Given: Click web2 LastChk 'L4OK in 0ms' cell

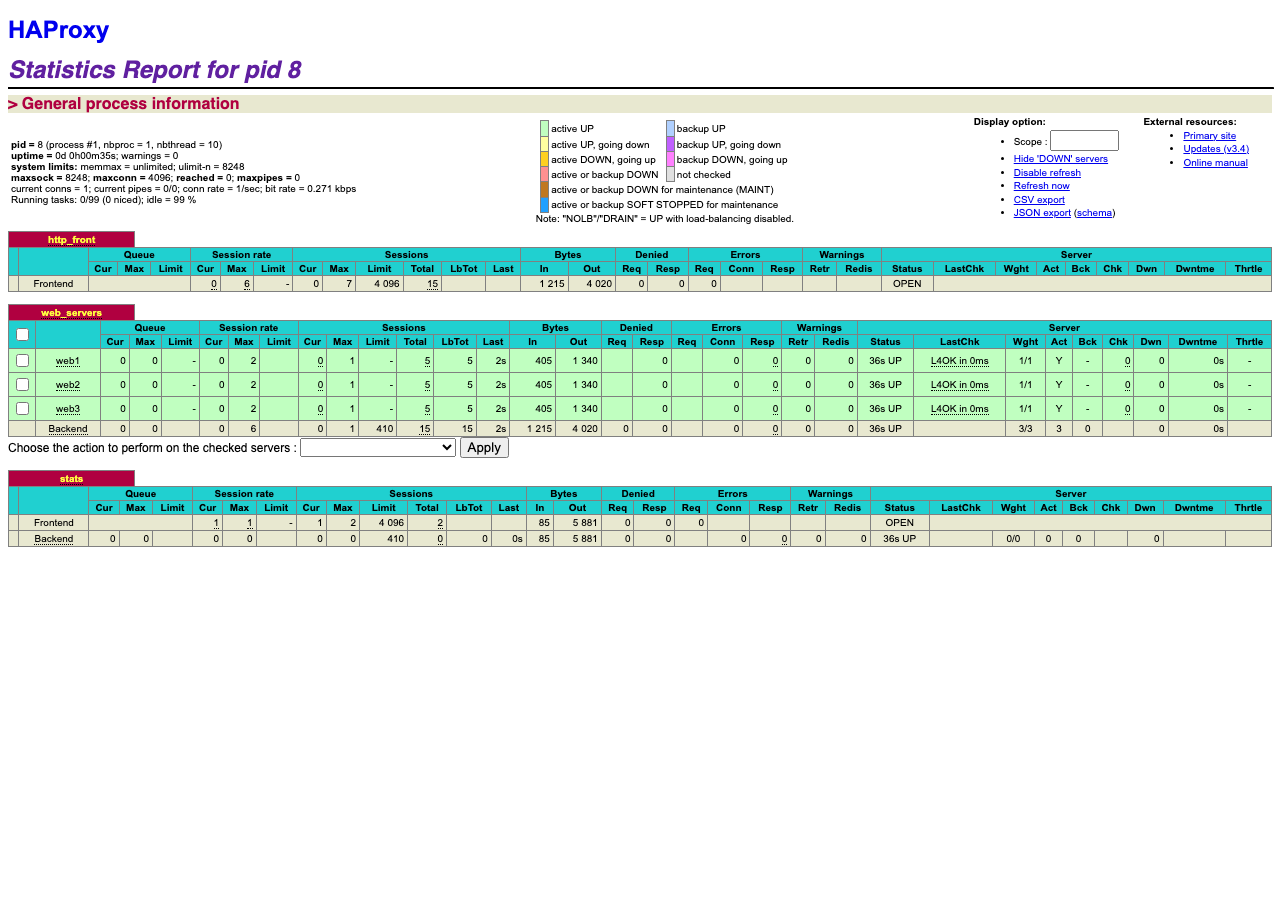Looking at the screenshot, I should pos(960,384).
